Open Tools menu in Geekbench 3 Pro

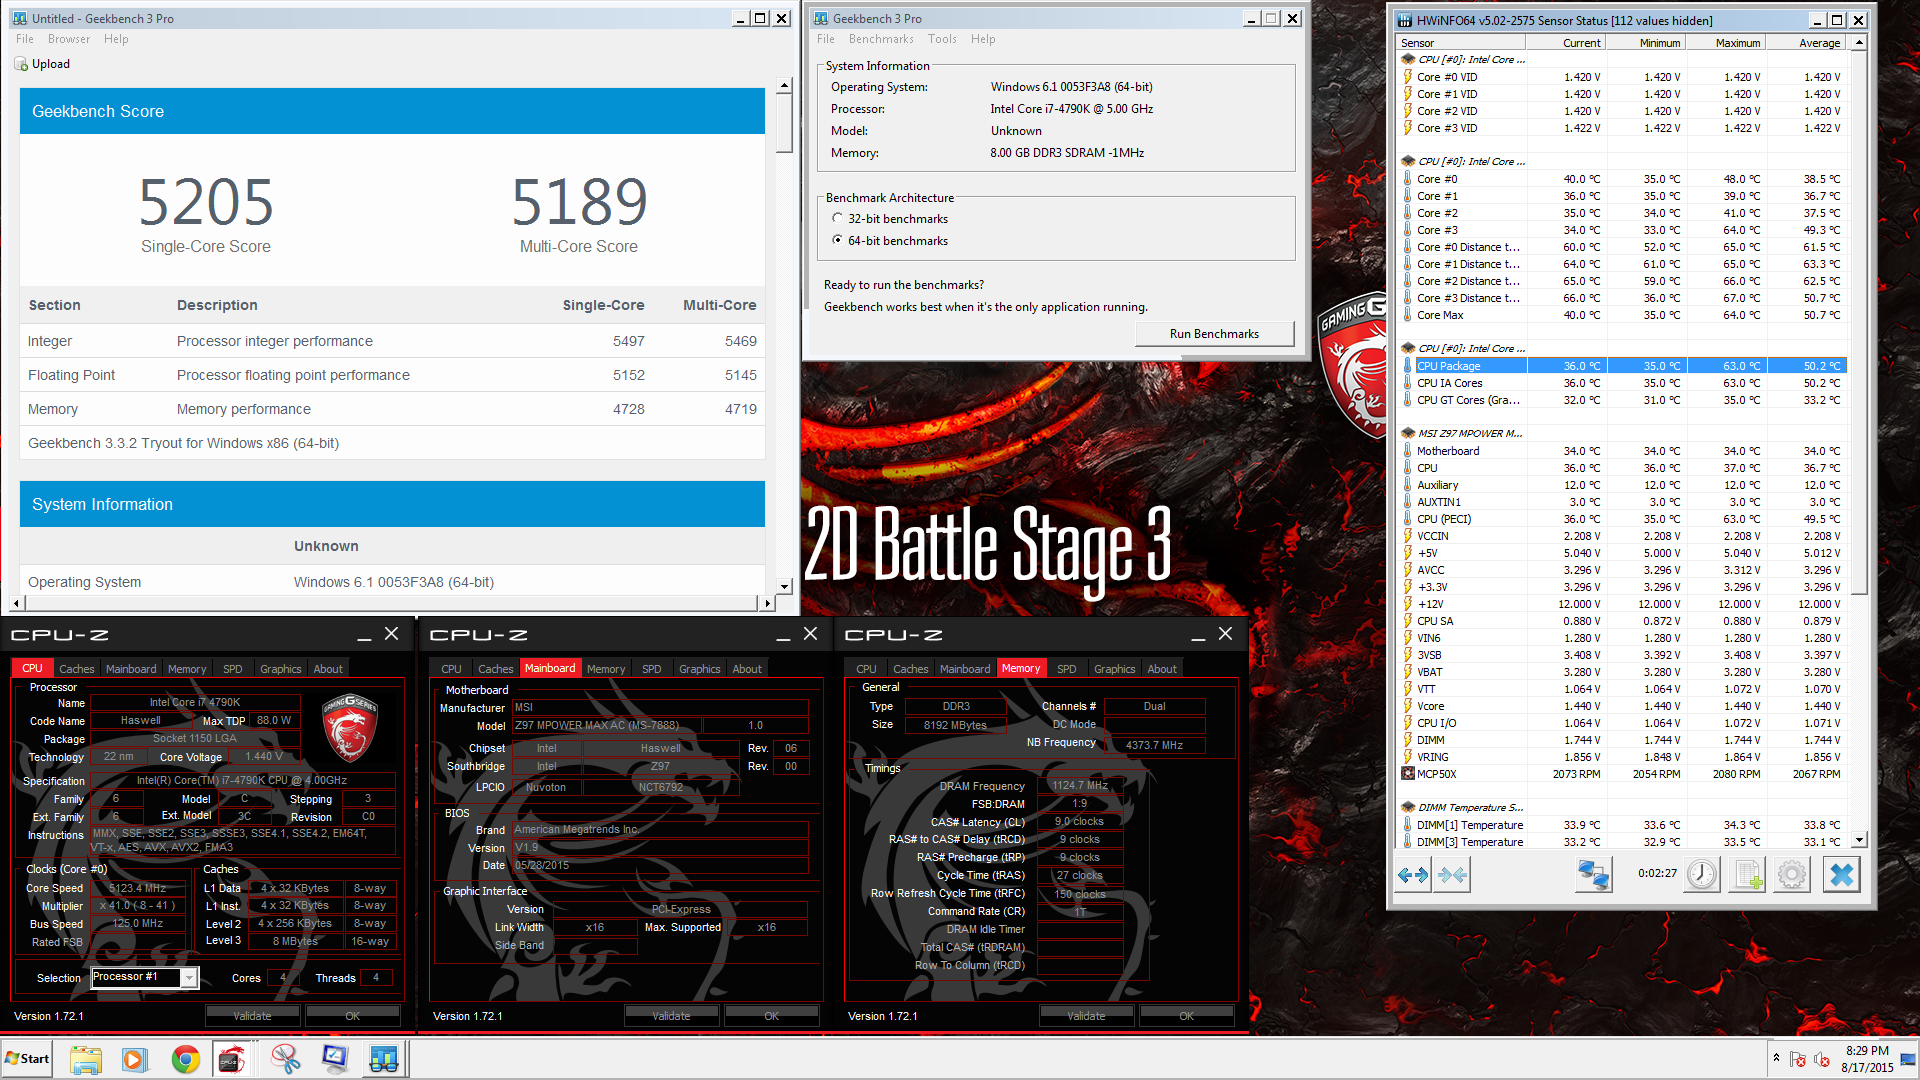pos(942,39)
